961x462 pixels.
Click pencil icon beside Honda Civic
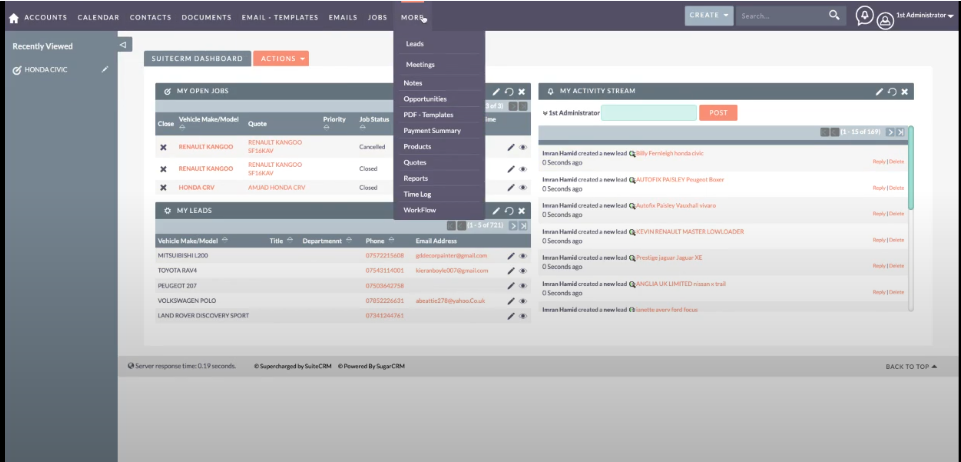[x=106, y=70]
